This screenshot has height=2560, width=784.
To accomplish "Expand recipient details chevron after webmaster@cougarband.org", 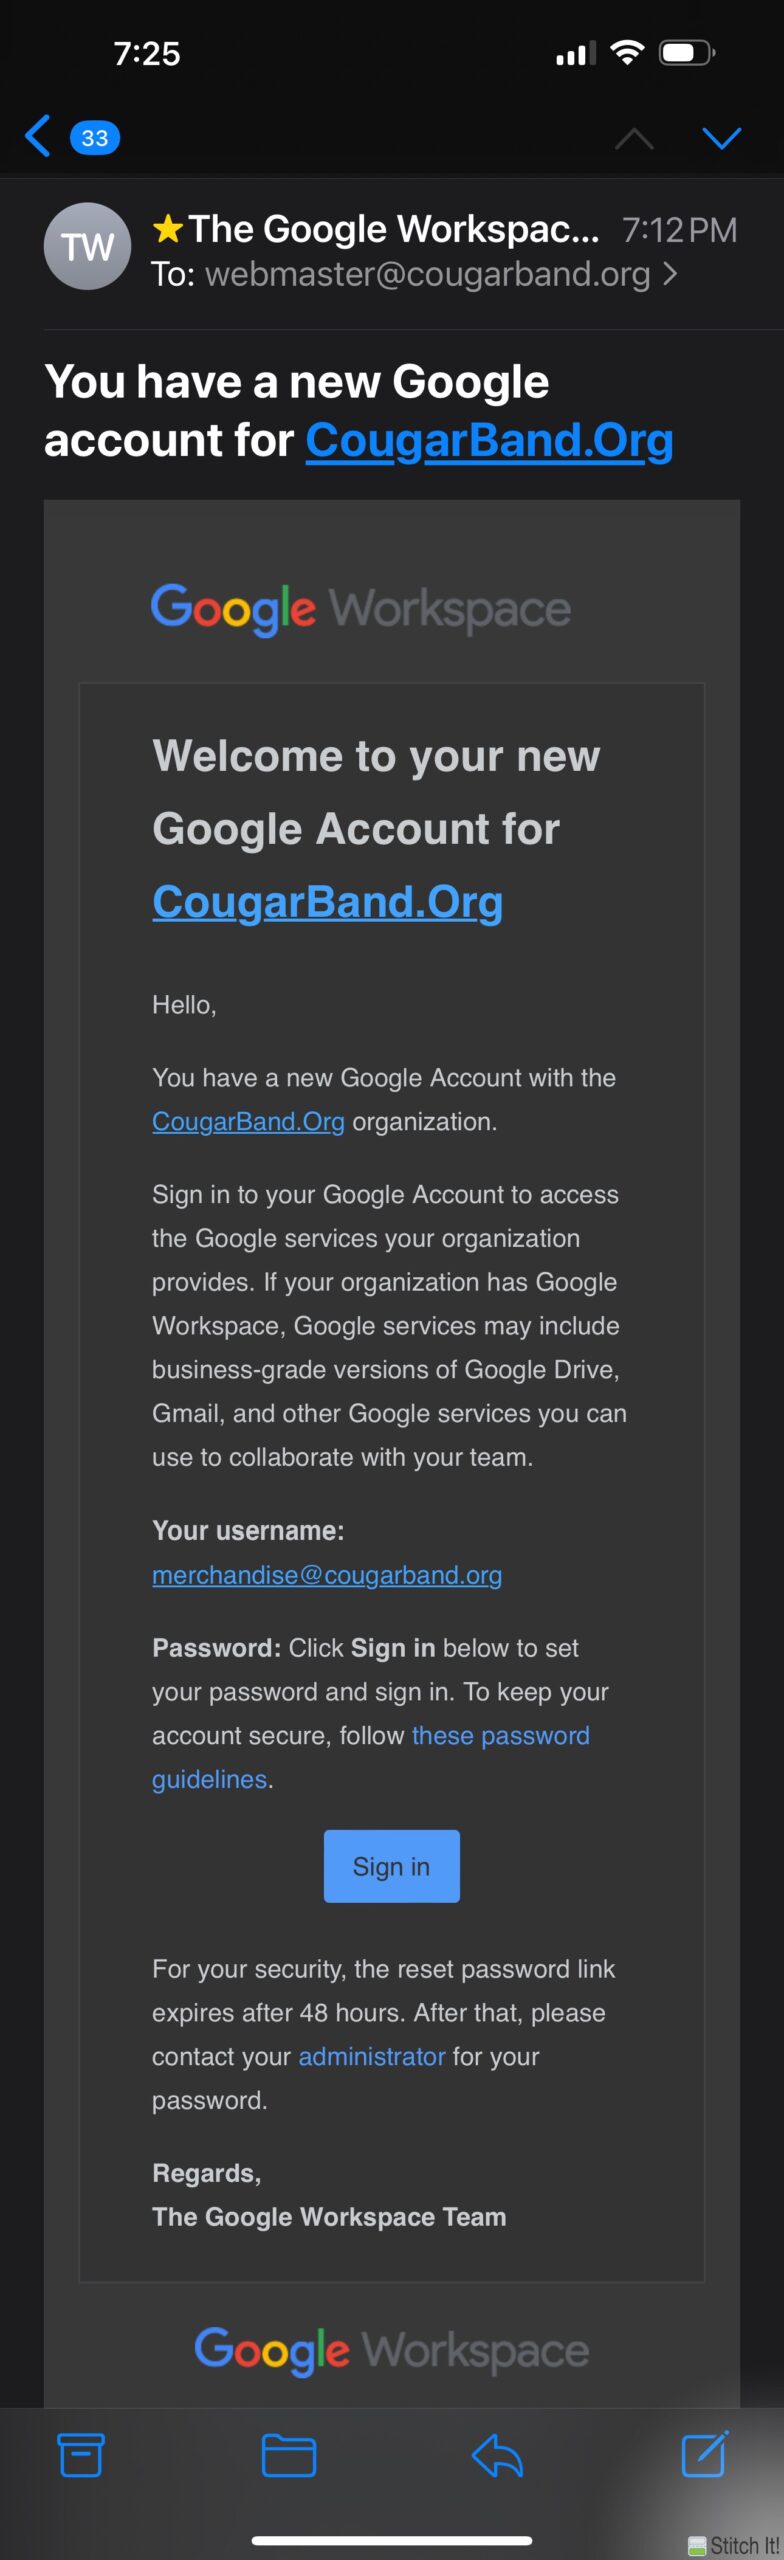I will (x=670, y=273).
